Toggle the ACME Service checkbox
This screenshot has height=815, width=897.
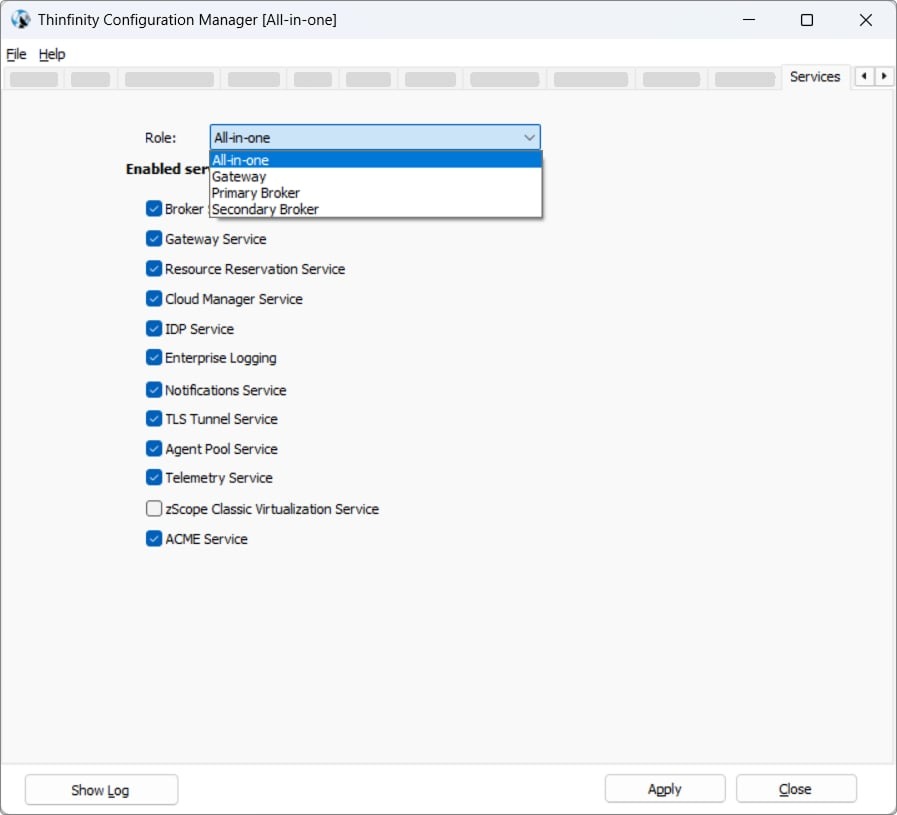pyautogui.click(x=154, y=539)
